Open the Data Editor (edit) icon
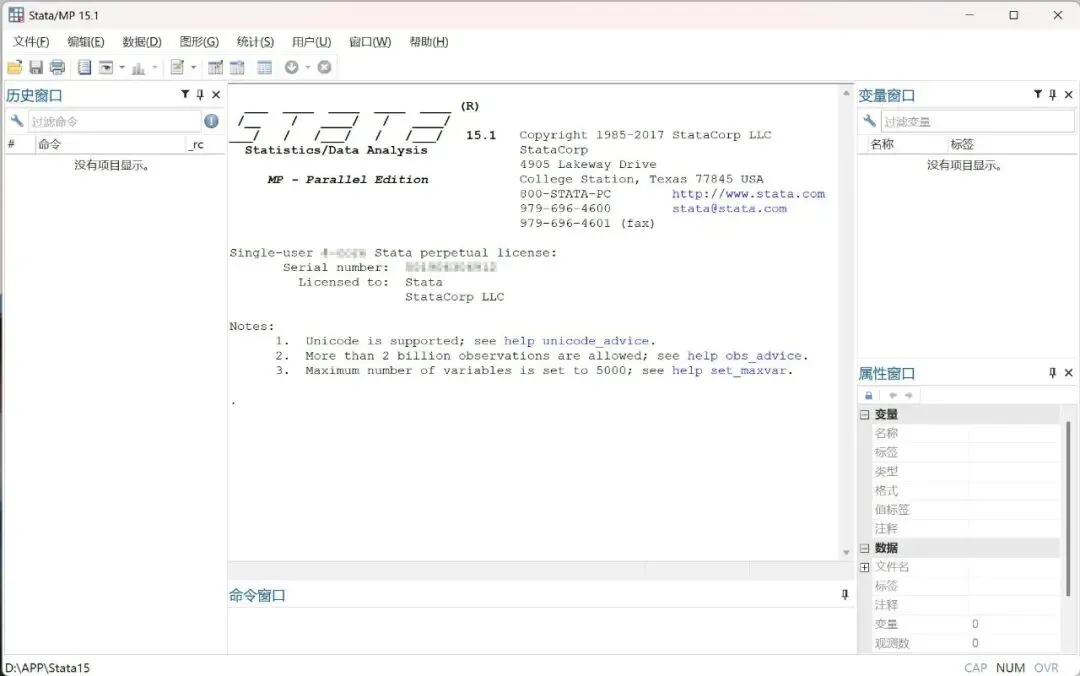The image size is (1080, 676). [x=215, y=67]
